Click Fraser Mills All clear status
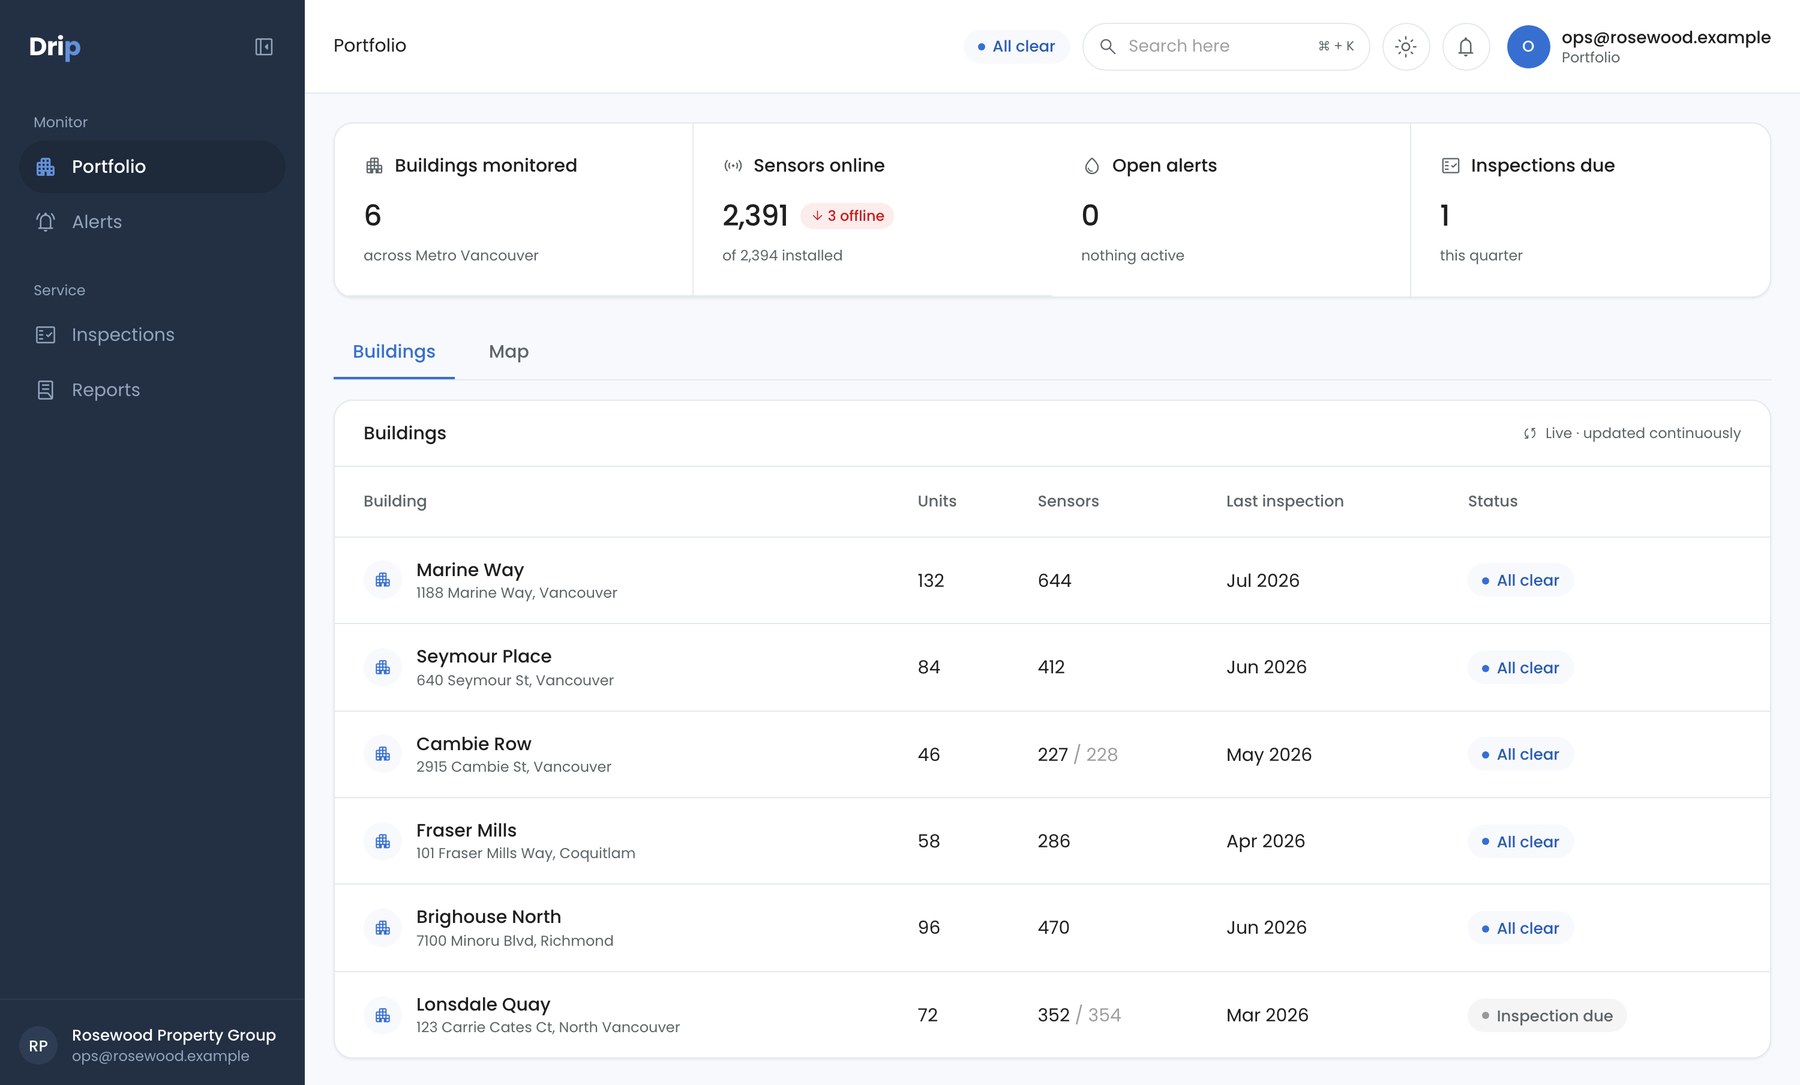The height and width of the screenshot is (1085, 1800). click(x=1520, y=842)
